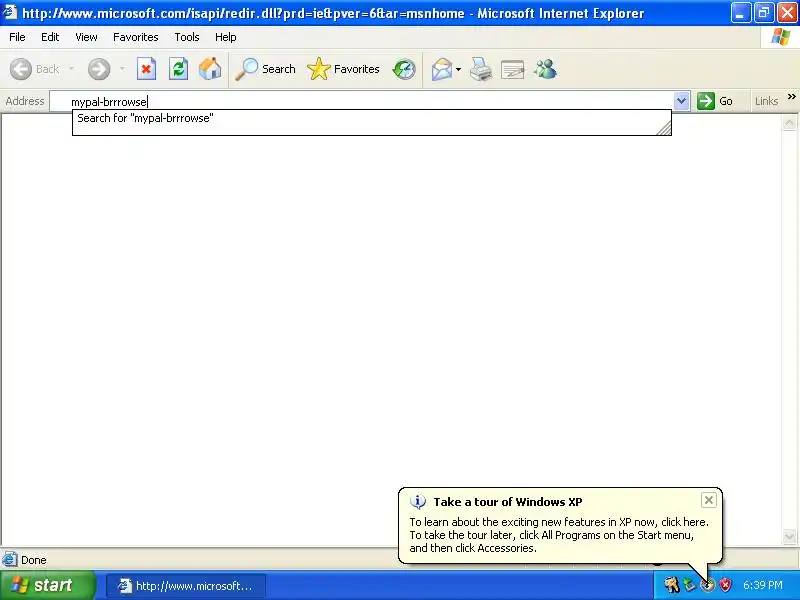Click the Windows tour tray icon
Screen dimensions: 800x600
tap(707, 585)
